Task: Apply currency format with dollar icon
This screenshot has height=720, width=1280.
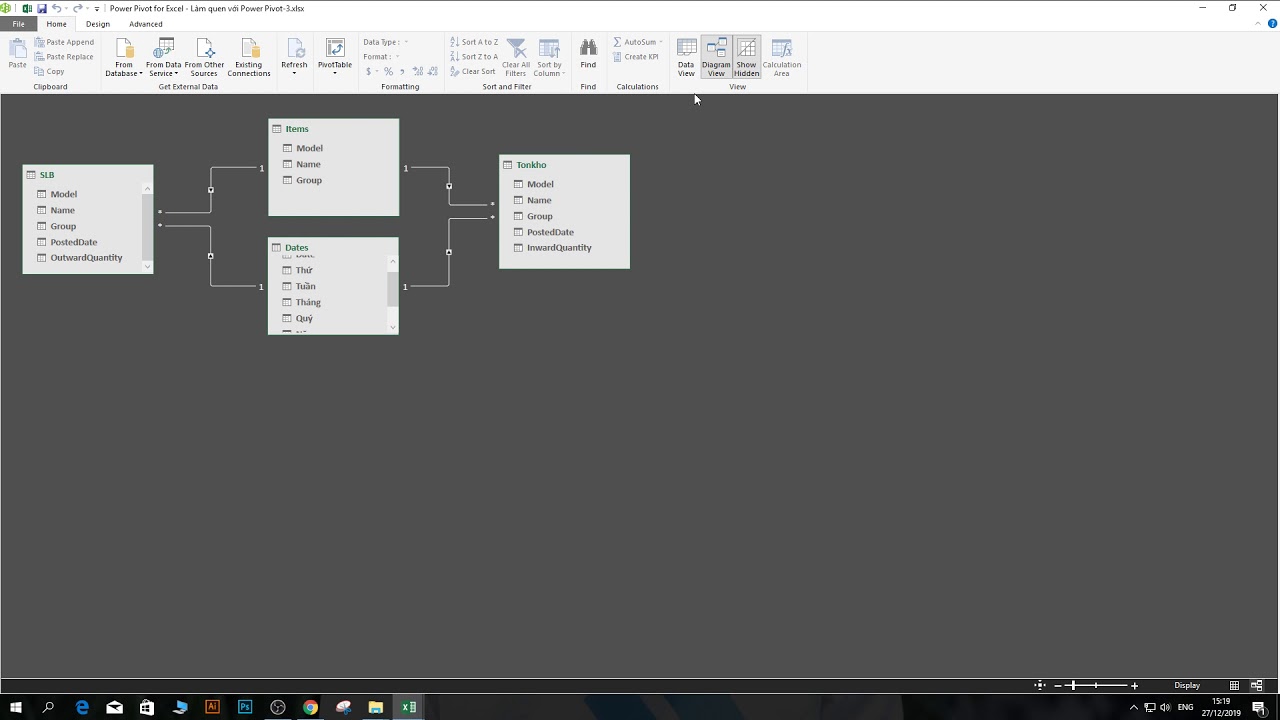Action: coord(369,72)
